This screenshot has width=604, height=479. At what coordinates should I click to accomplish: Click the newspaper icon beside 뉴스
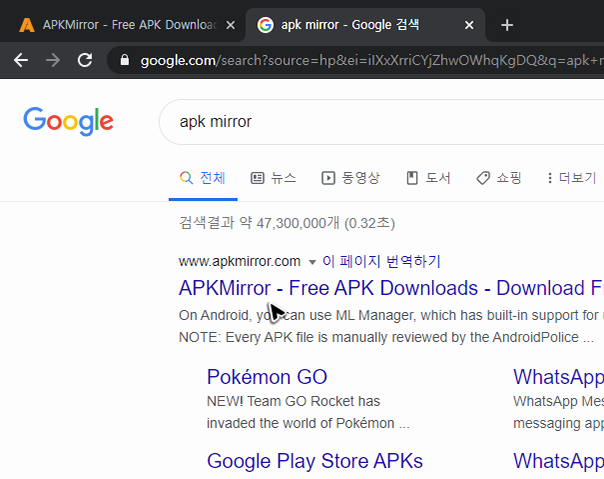coord(257,178)
